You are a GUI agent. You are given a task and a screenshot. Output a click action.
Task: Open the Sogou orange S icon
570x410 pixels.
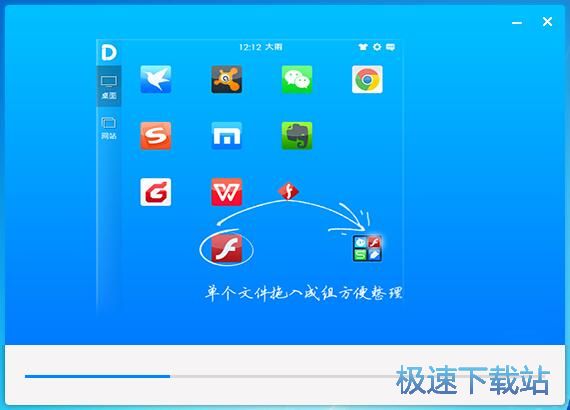click(x=156, y=136)
